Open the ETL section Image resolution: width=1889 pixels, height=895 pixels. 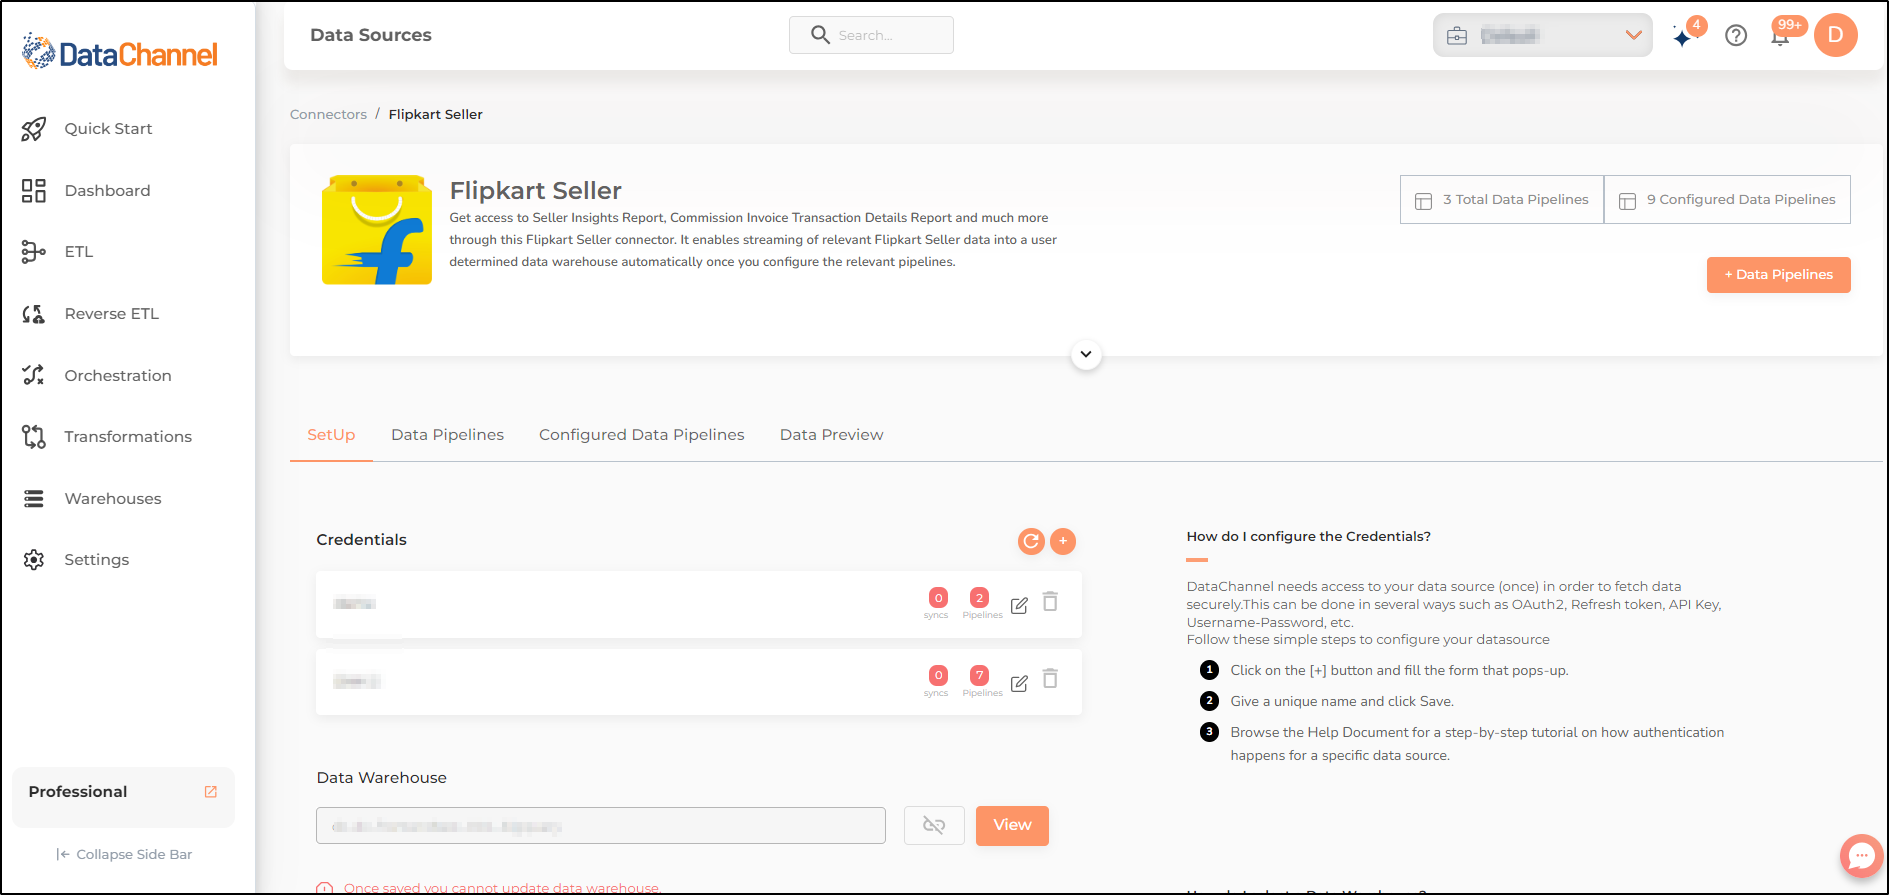[79, 252]
